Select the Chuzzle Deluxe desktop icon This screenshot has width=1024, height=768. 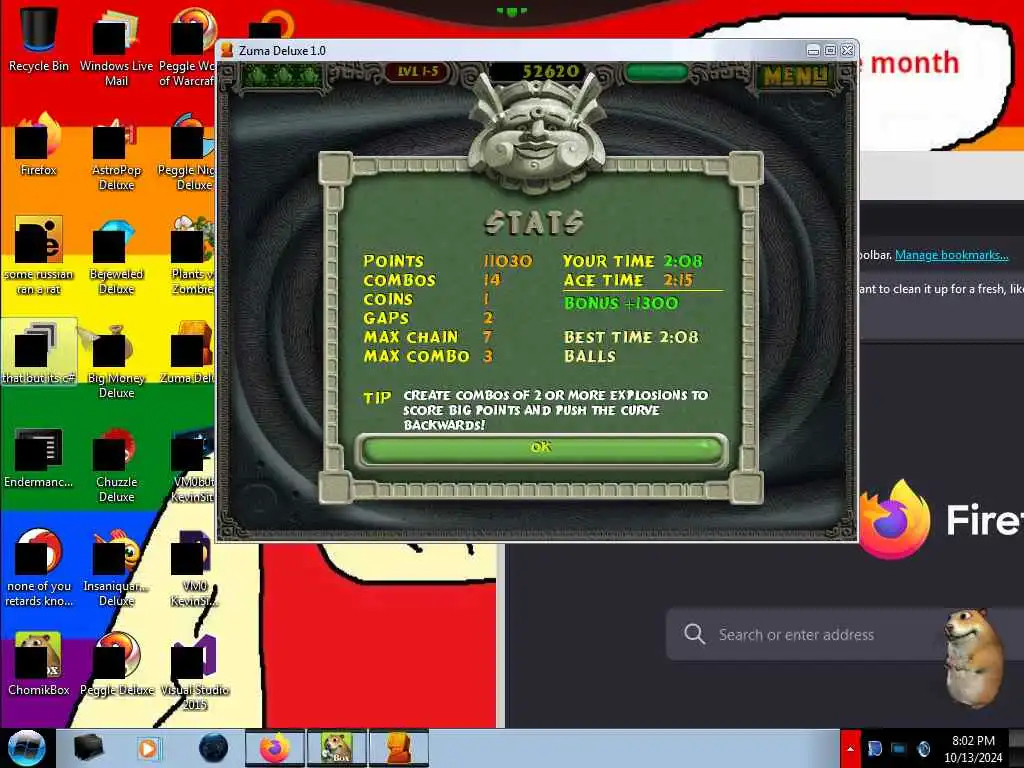click(x=116, y=464)
